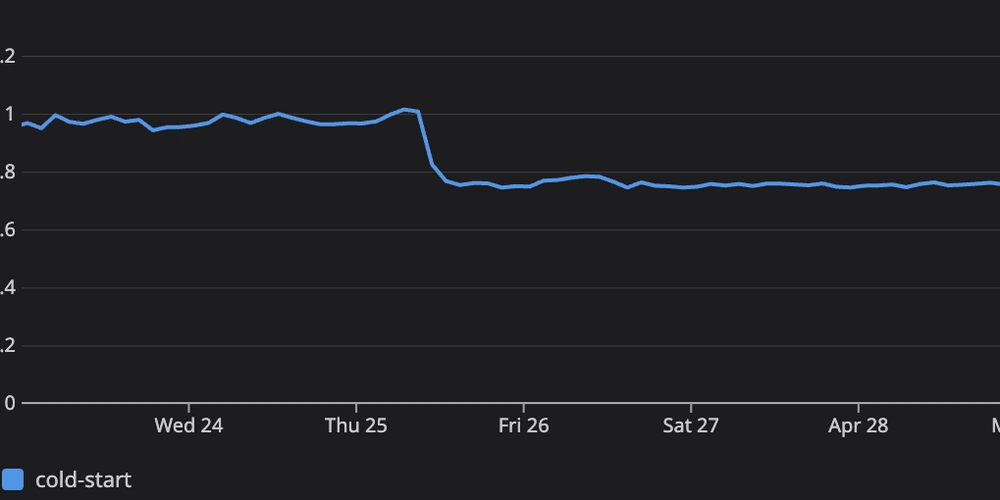Click the y-axis value 0 label
This screenshot has width=1000, height=500.
pos(11,404)
